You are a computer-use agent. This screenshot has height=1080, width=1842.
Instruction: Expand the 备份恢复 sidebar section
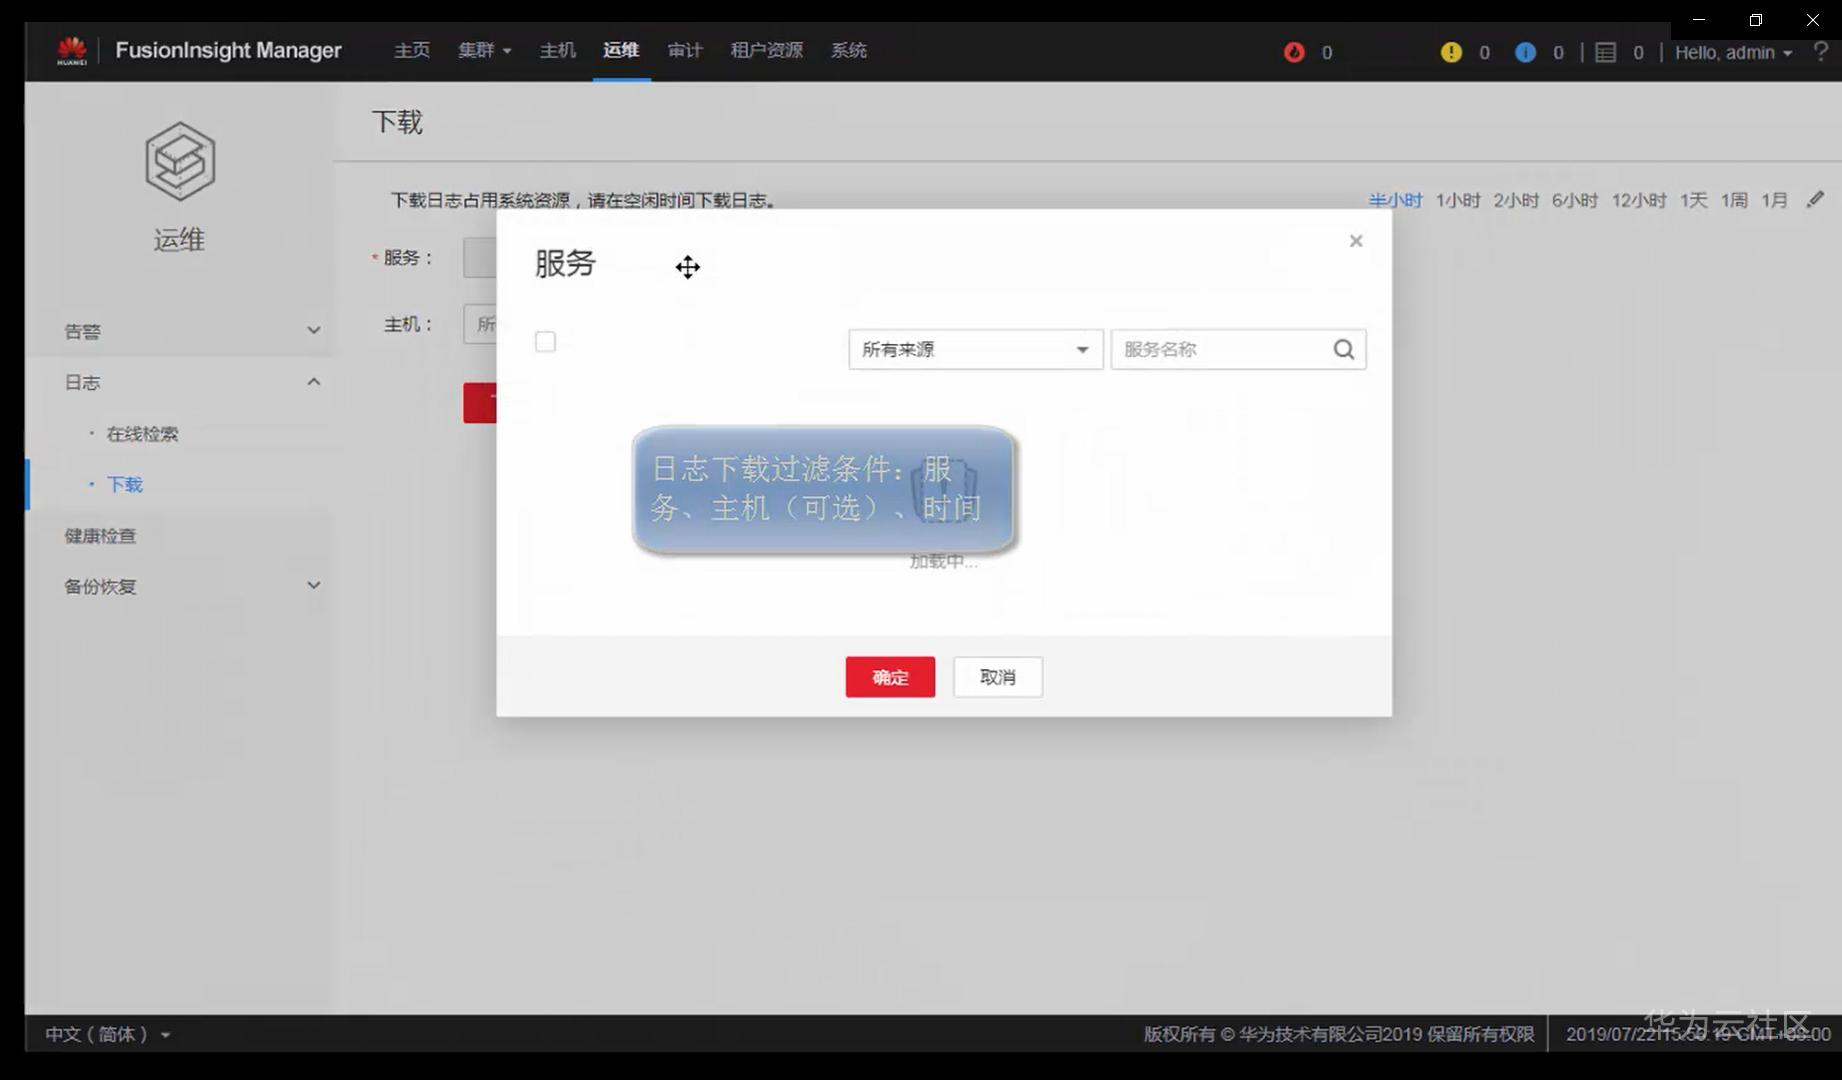[x=191, y=586]
